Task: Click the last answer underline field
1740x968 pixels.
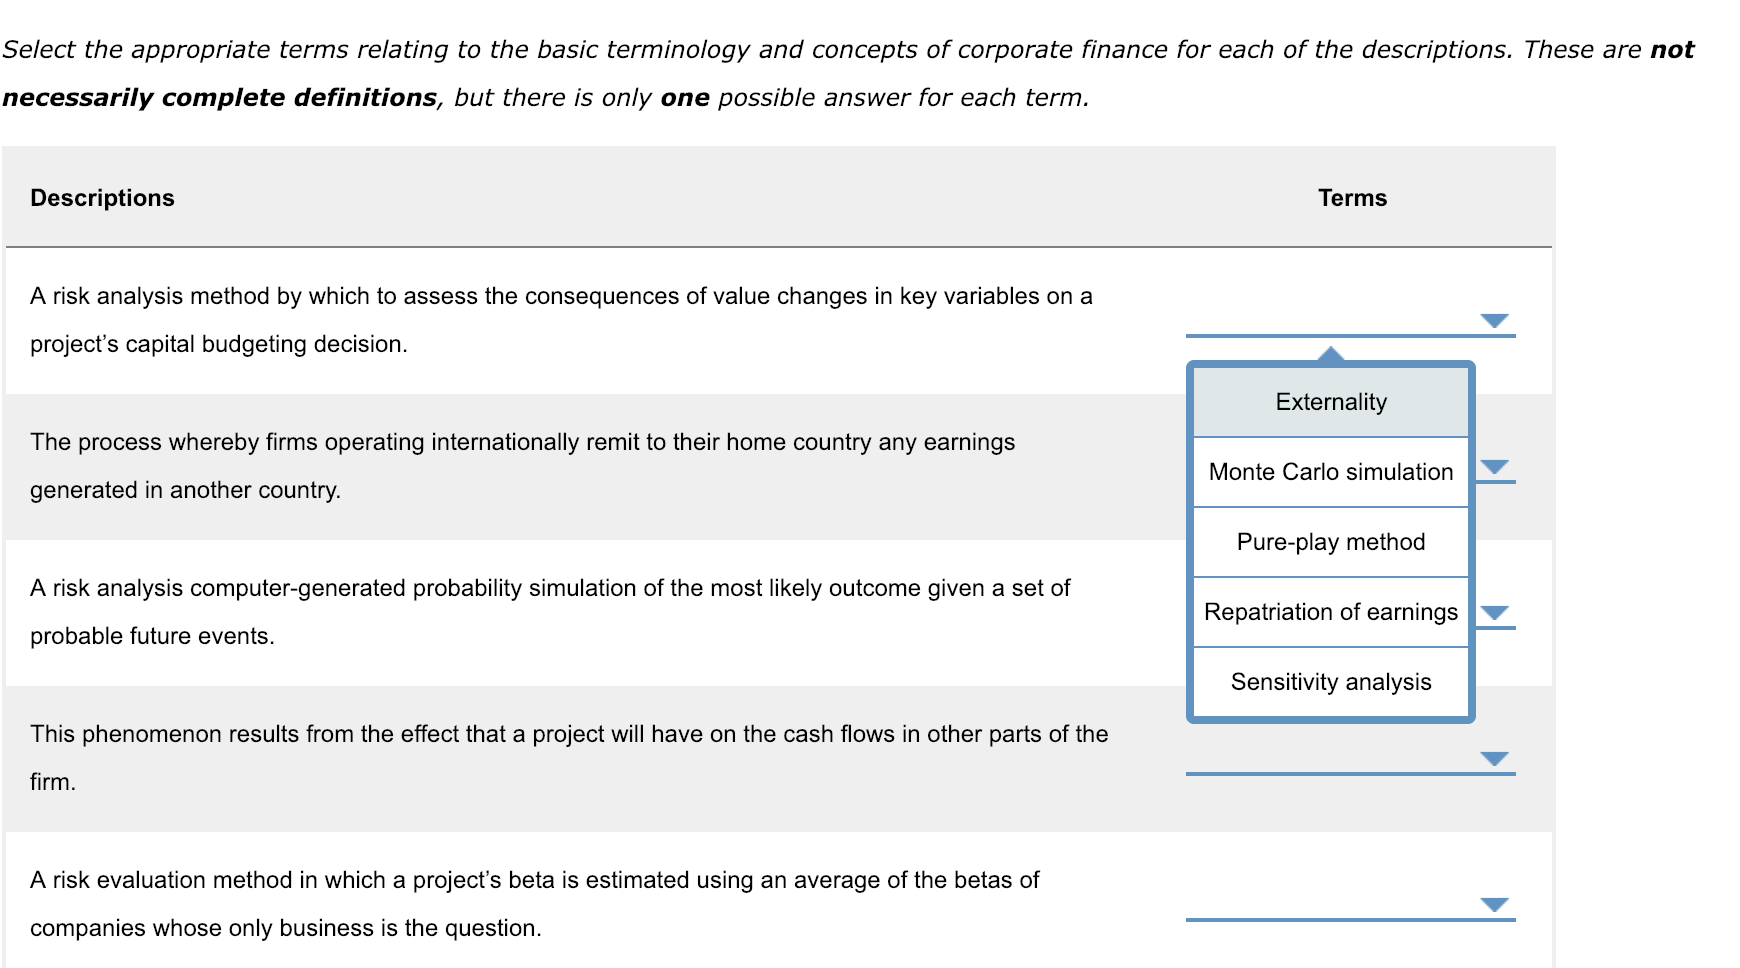Action: (1350, 917)
